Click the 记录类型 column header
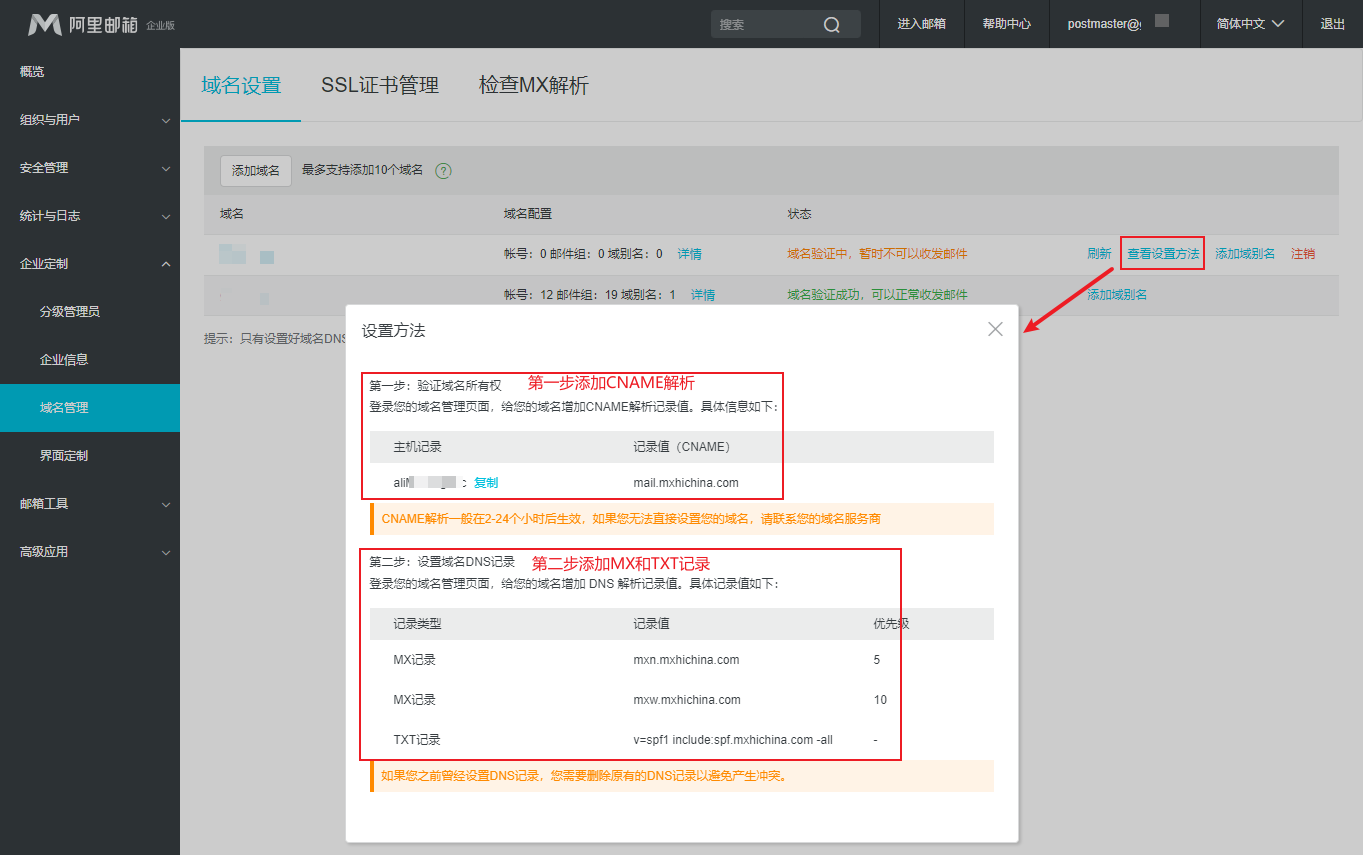 [x=417, y=624]
